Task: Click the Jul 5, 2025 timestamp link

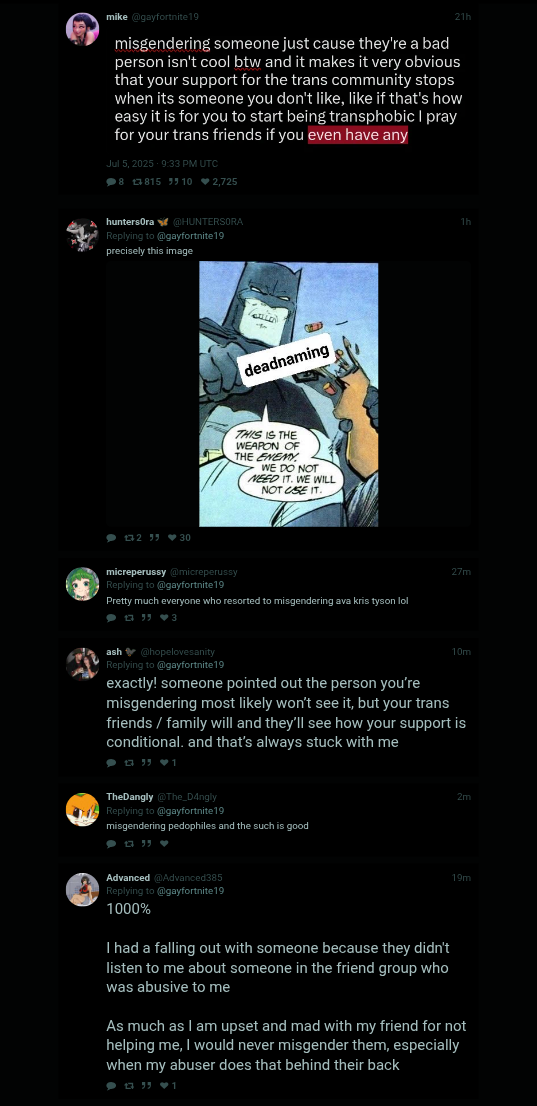Action: (162, 163)
